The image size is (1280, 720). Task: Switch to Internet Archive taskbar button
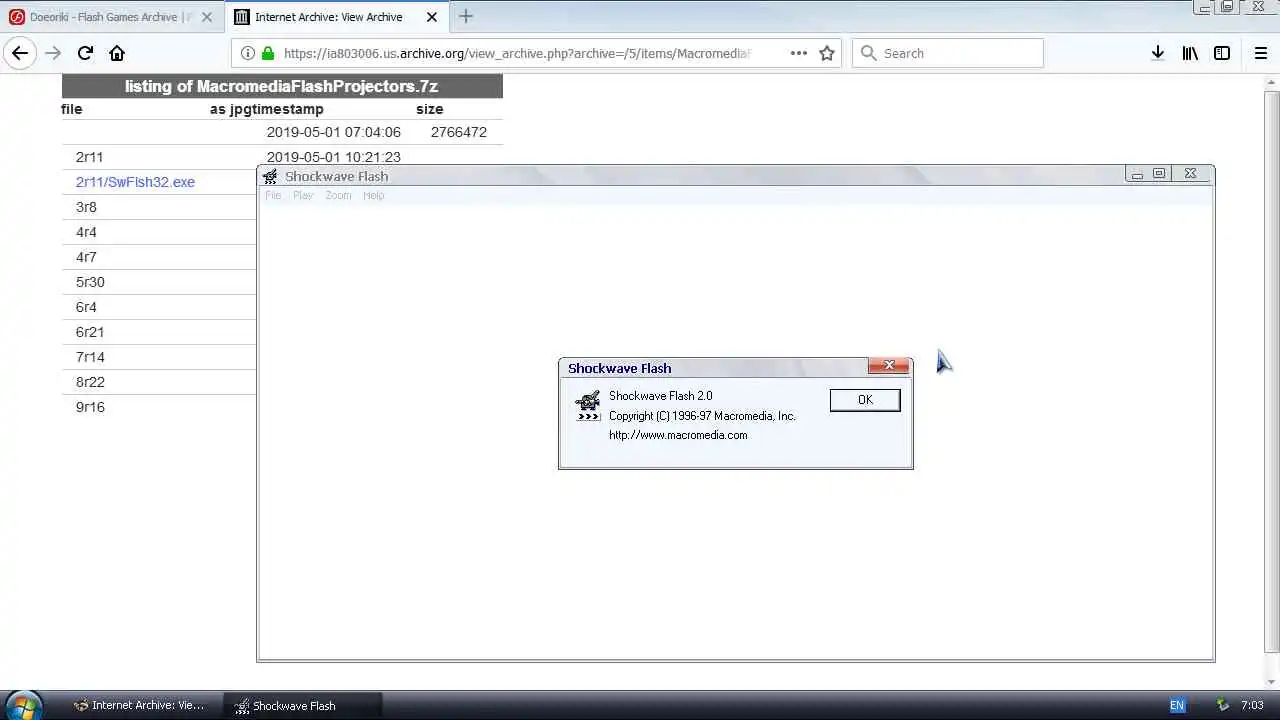pyautogui.click(x=139, y=705)
